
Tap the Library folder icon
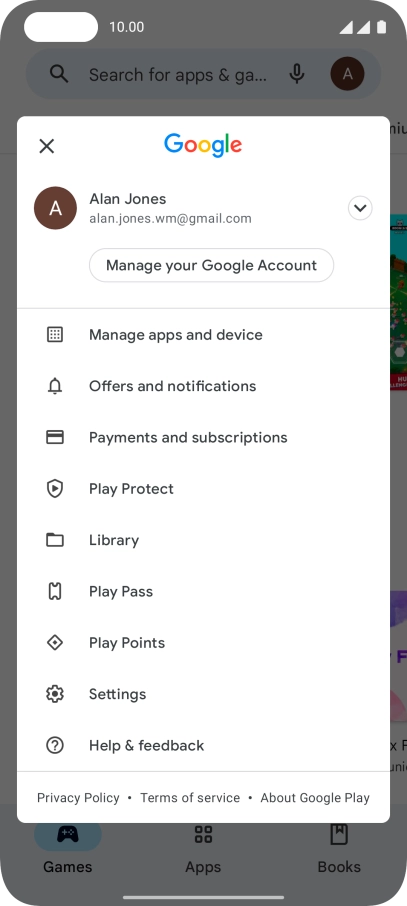[x=55, y=540]
